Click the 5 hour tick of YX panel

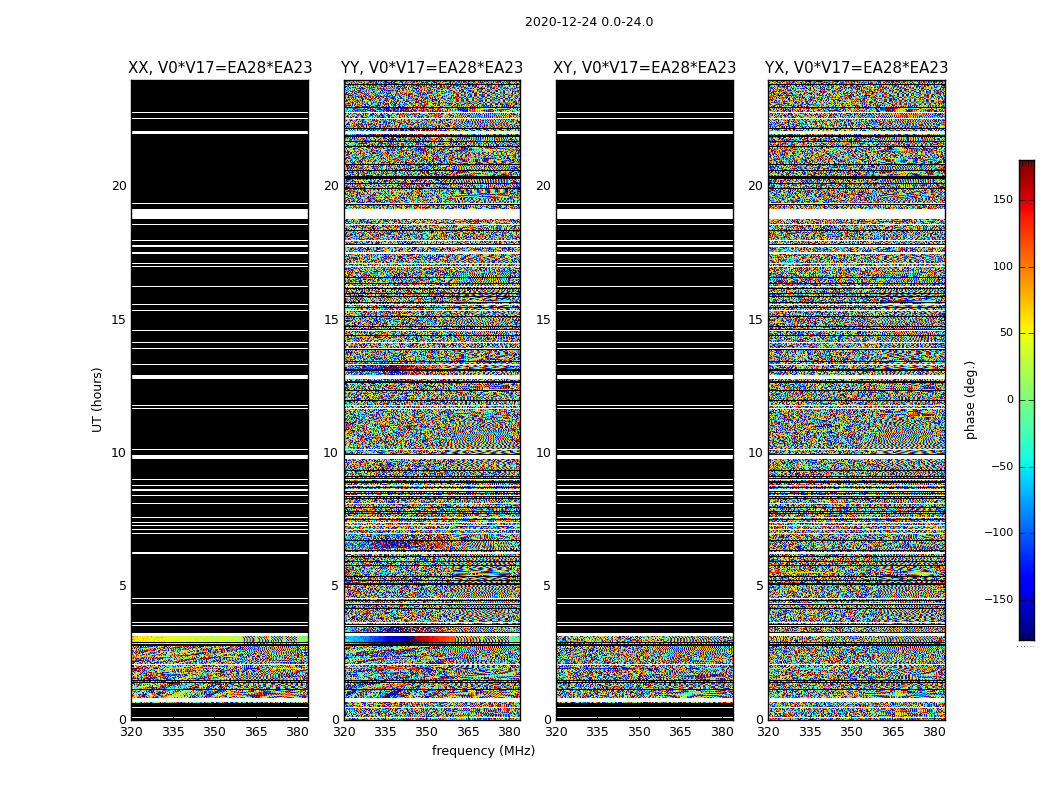[x=759, y=586]
